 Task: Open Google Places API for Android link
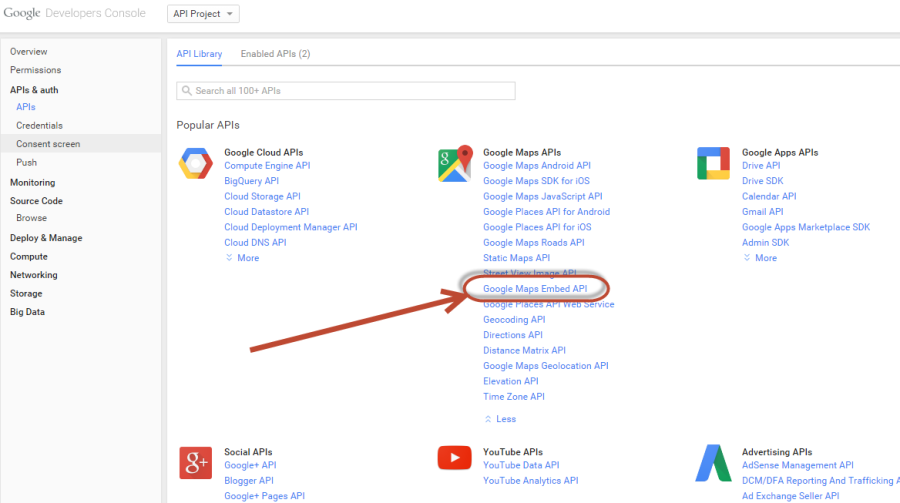(x=546, y=212)
